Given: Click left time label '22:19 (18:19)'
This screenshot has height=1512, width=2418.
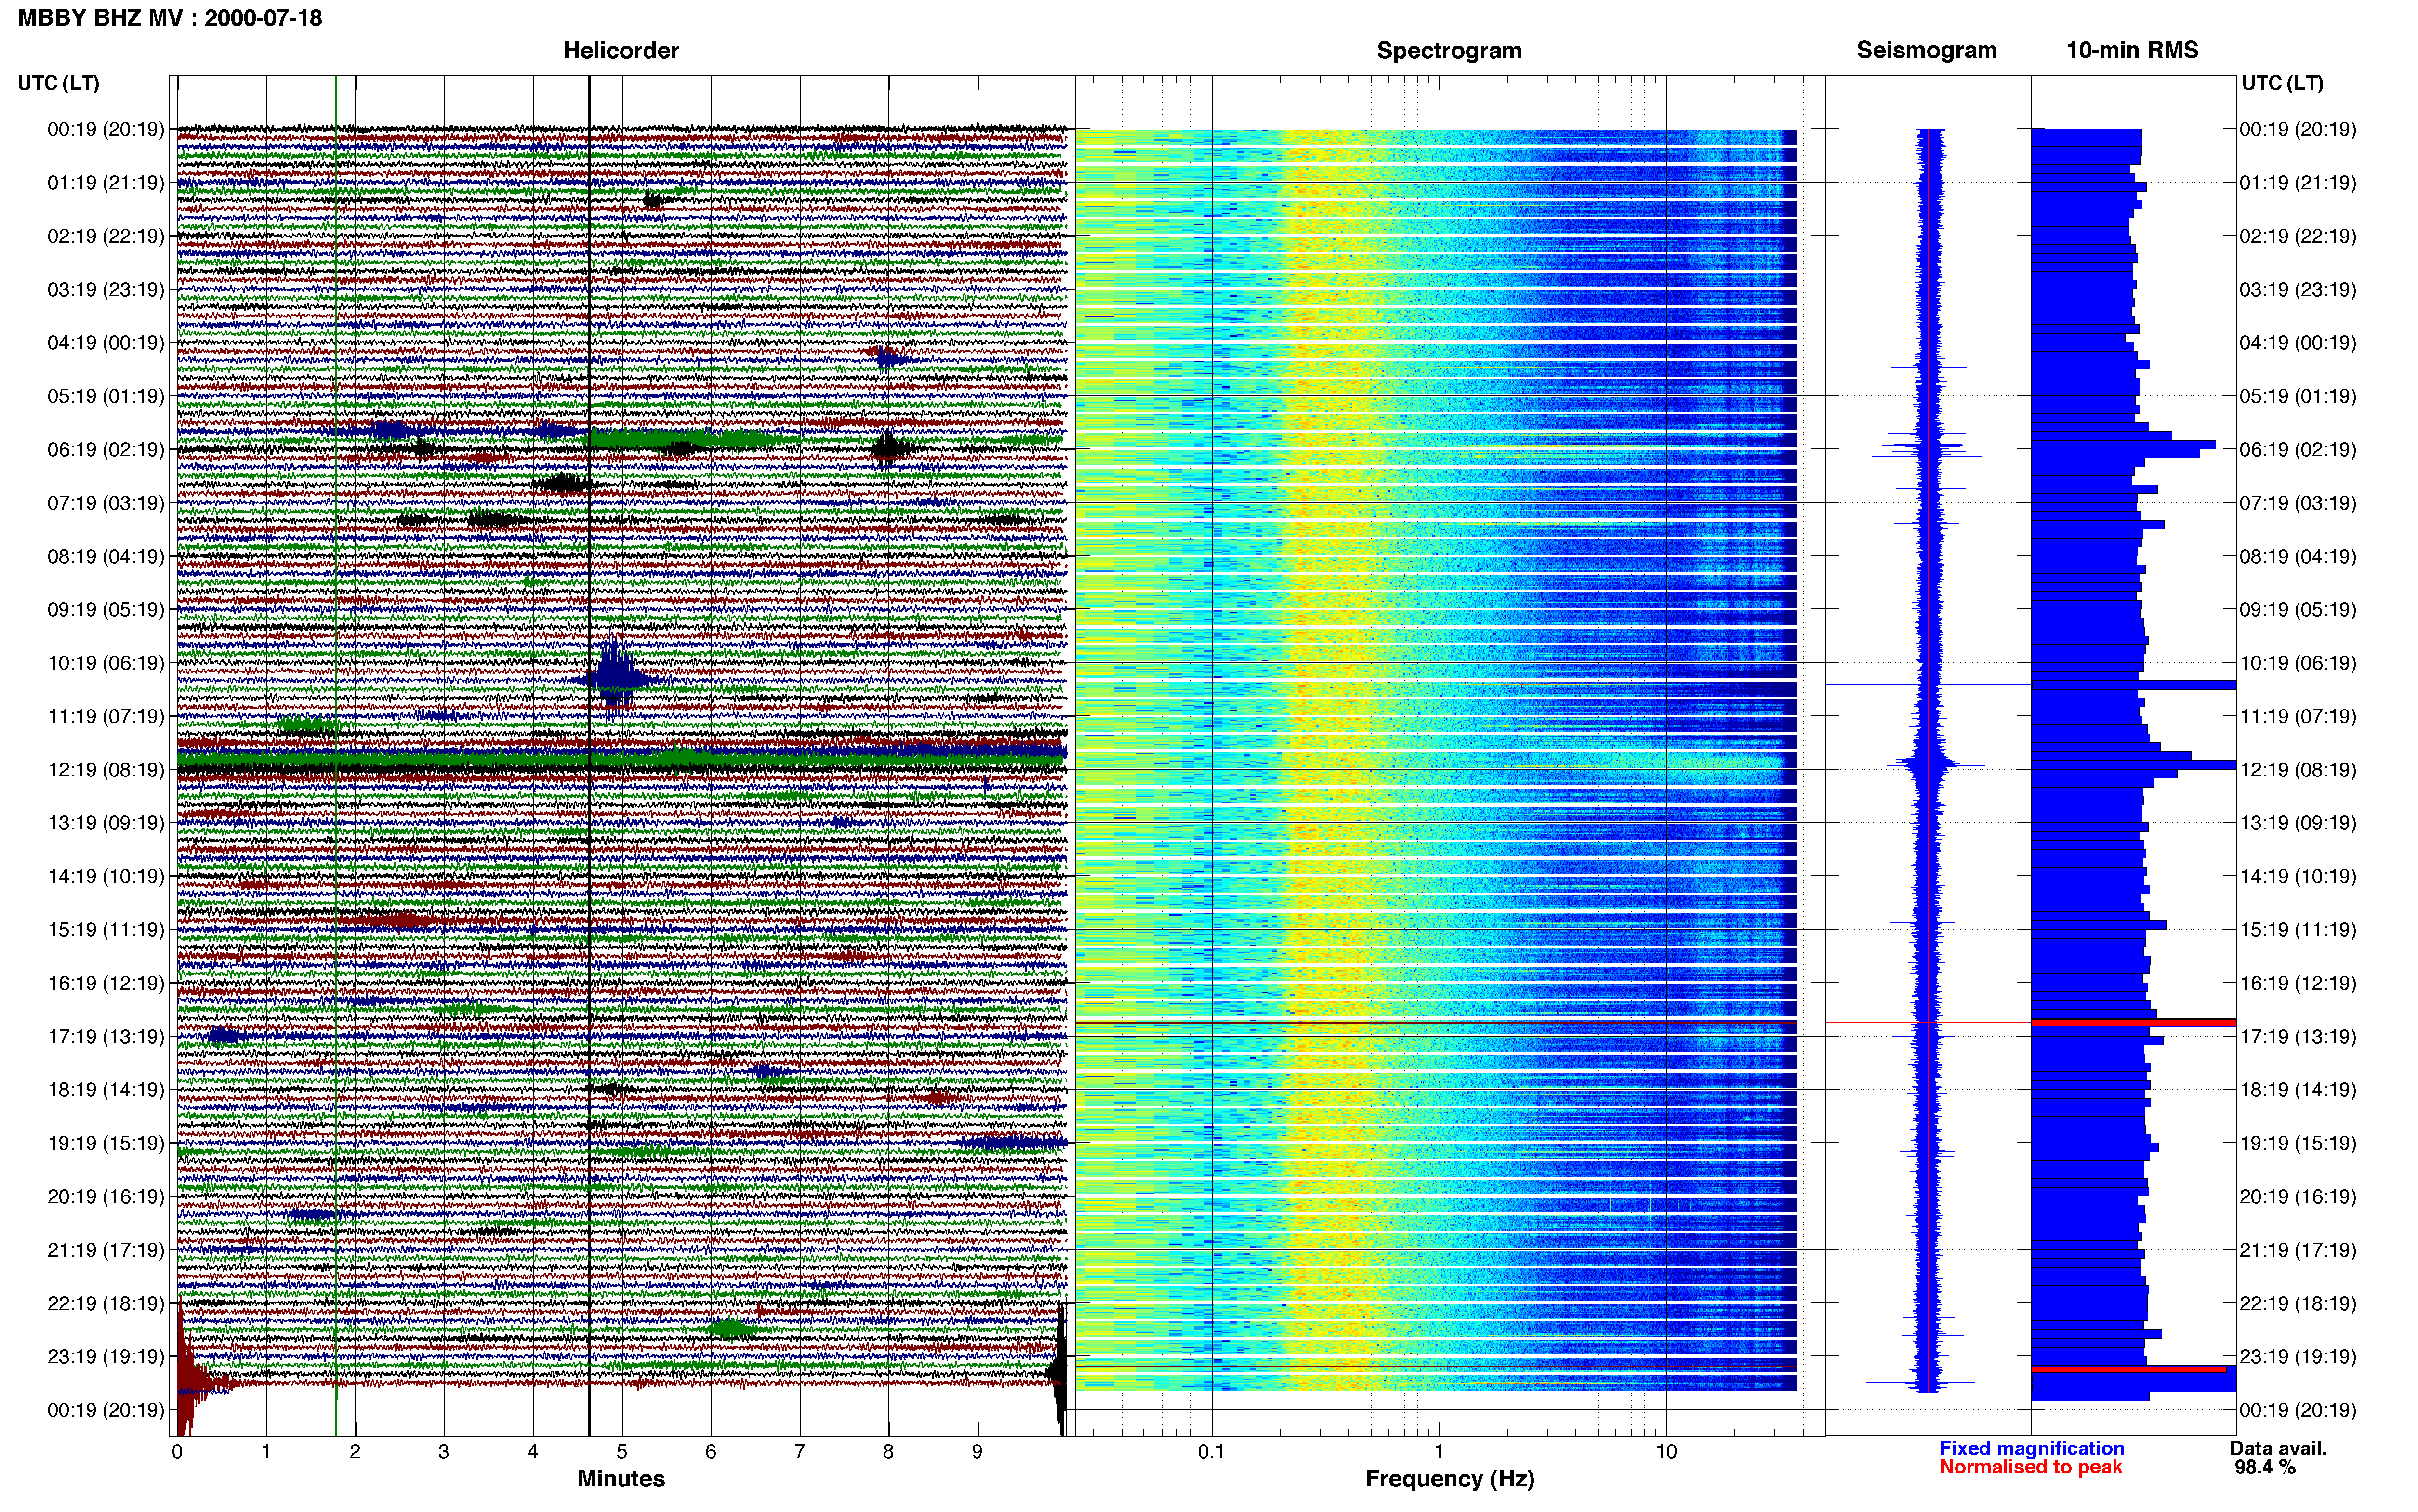Looking at the screenshot, I should (x=106, y=1304).
